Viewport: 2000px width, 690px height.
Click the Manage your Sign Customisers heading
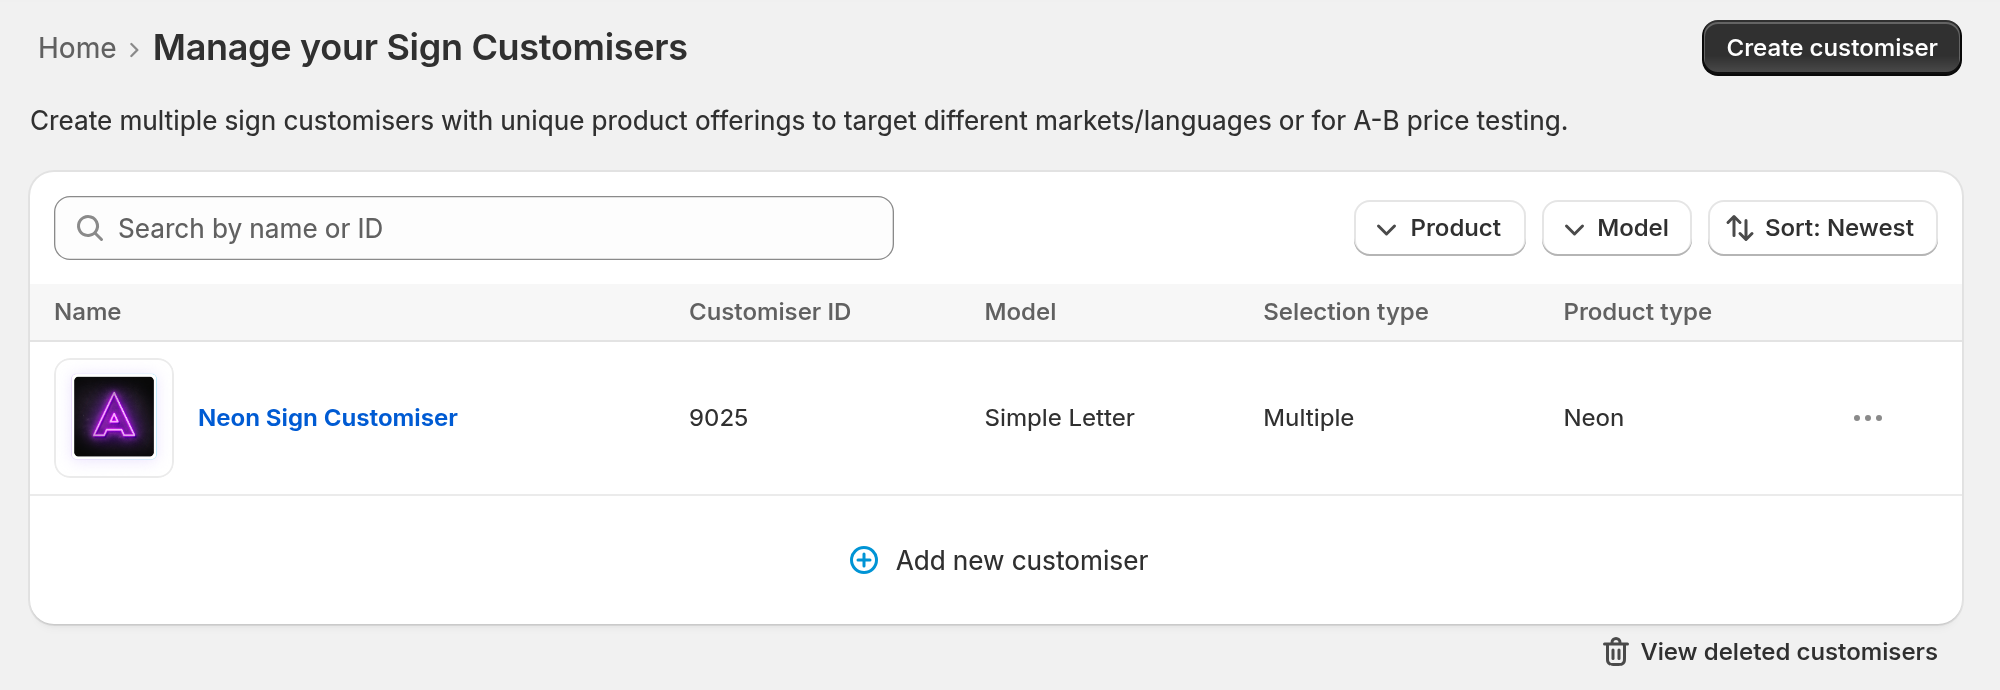pyautogui.click(x=420, y=48)
